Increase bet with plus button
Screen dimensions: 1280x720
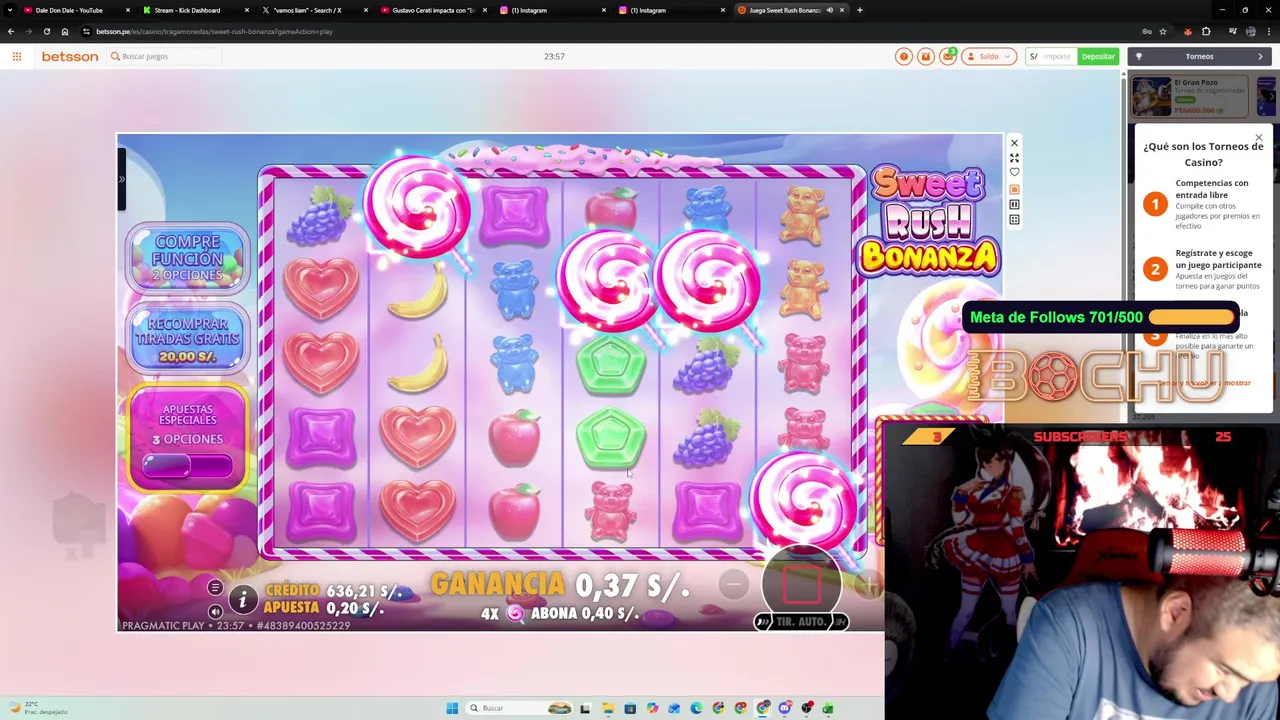tap(868, 585)
